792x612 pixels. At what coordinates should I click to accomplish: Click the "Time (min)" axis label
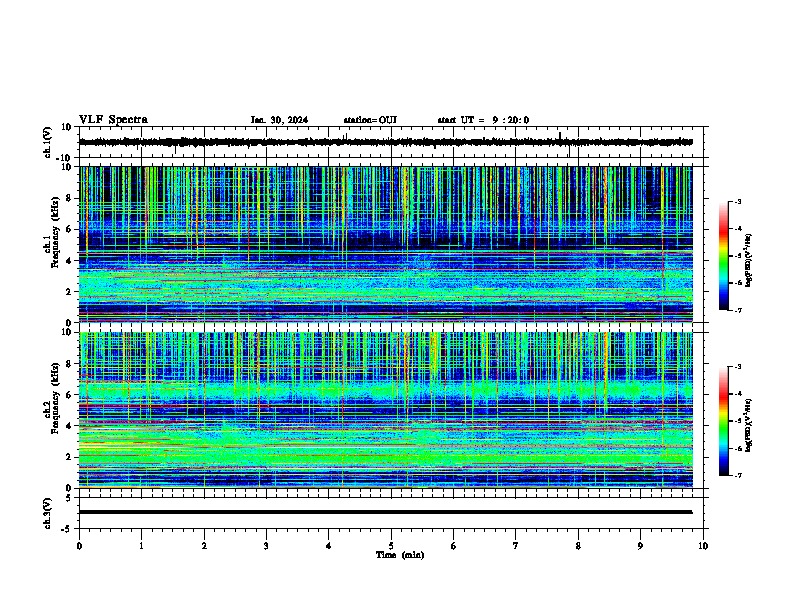(400, 555)
